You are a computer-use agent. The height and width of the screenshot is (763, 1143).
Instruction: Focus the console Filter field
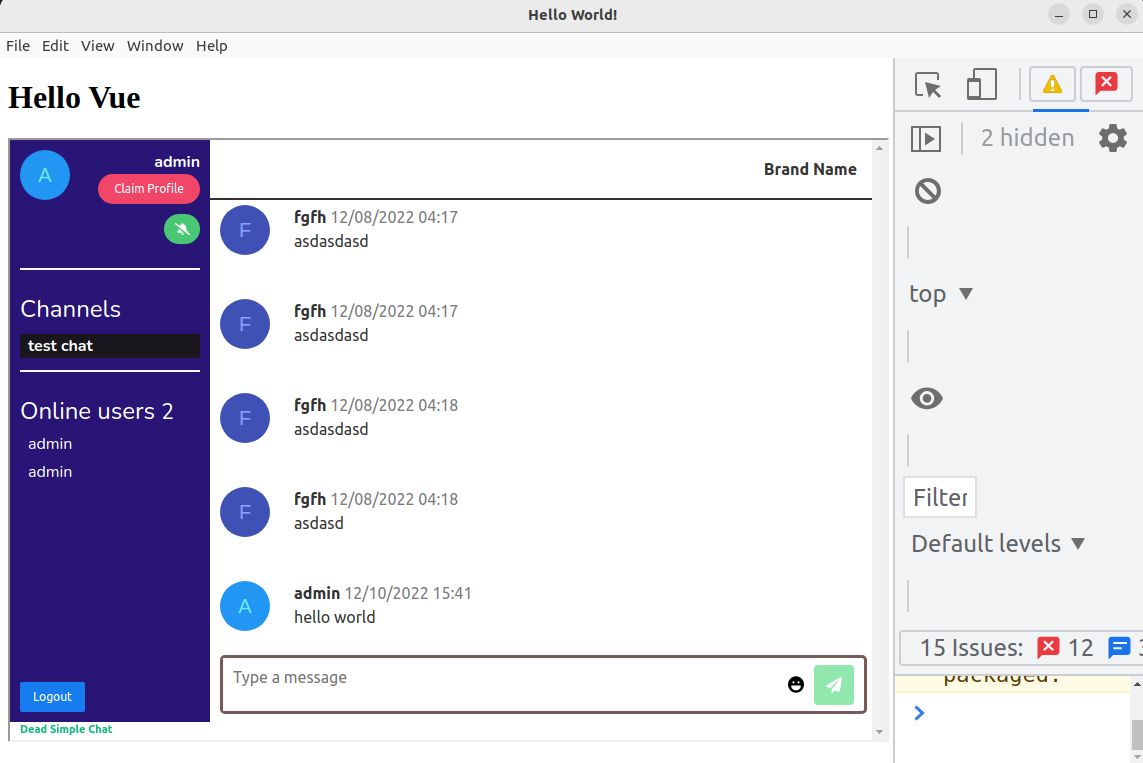click(x=940, y=498)
